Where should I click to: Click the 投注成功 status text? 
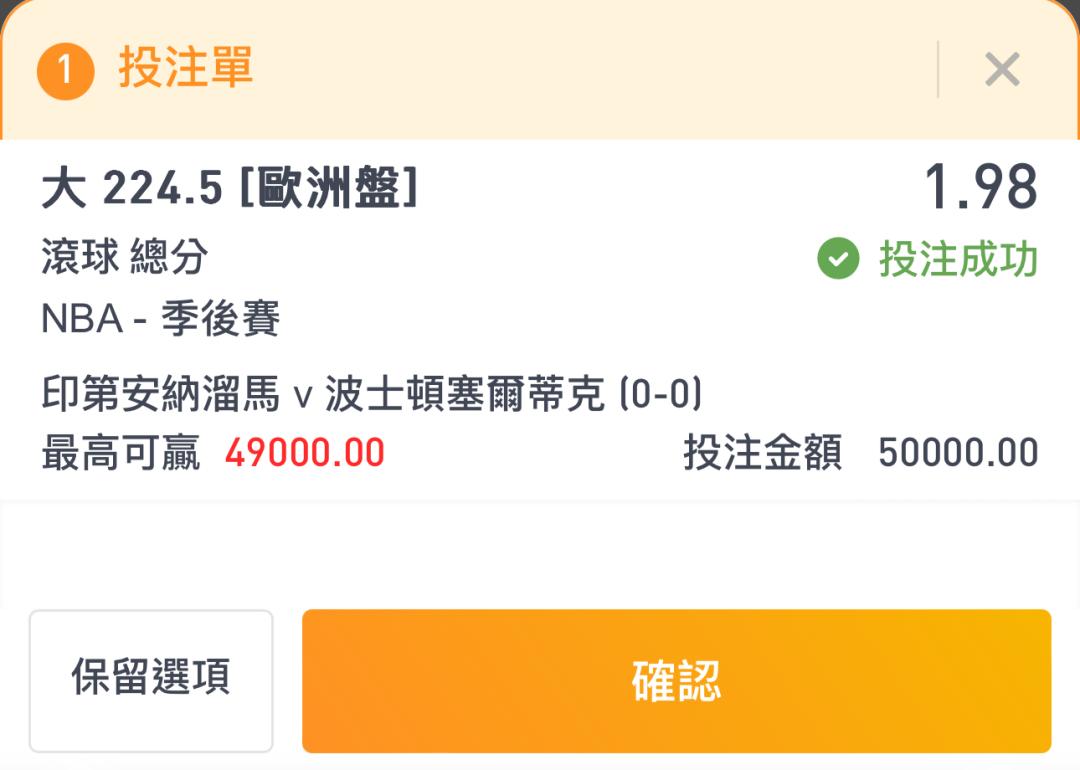(958, 259)
